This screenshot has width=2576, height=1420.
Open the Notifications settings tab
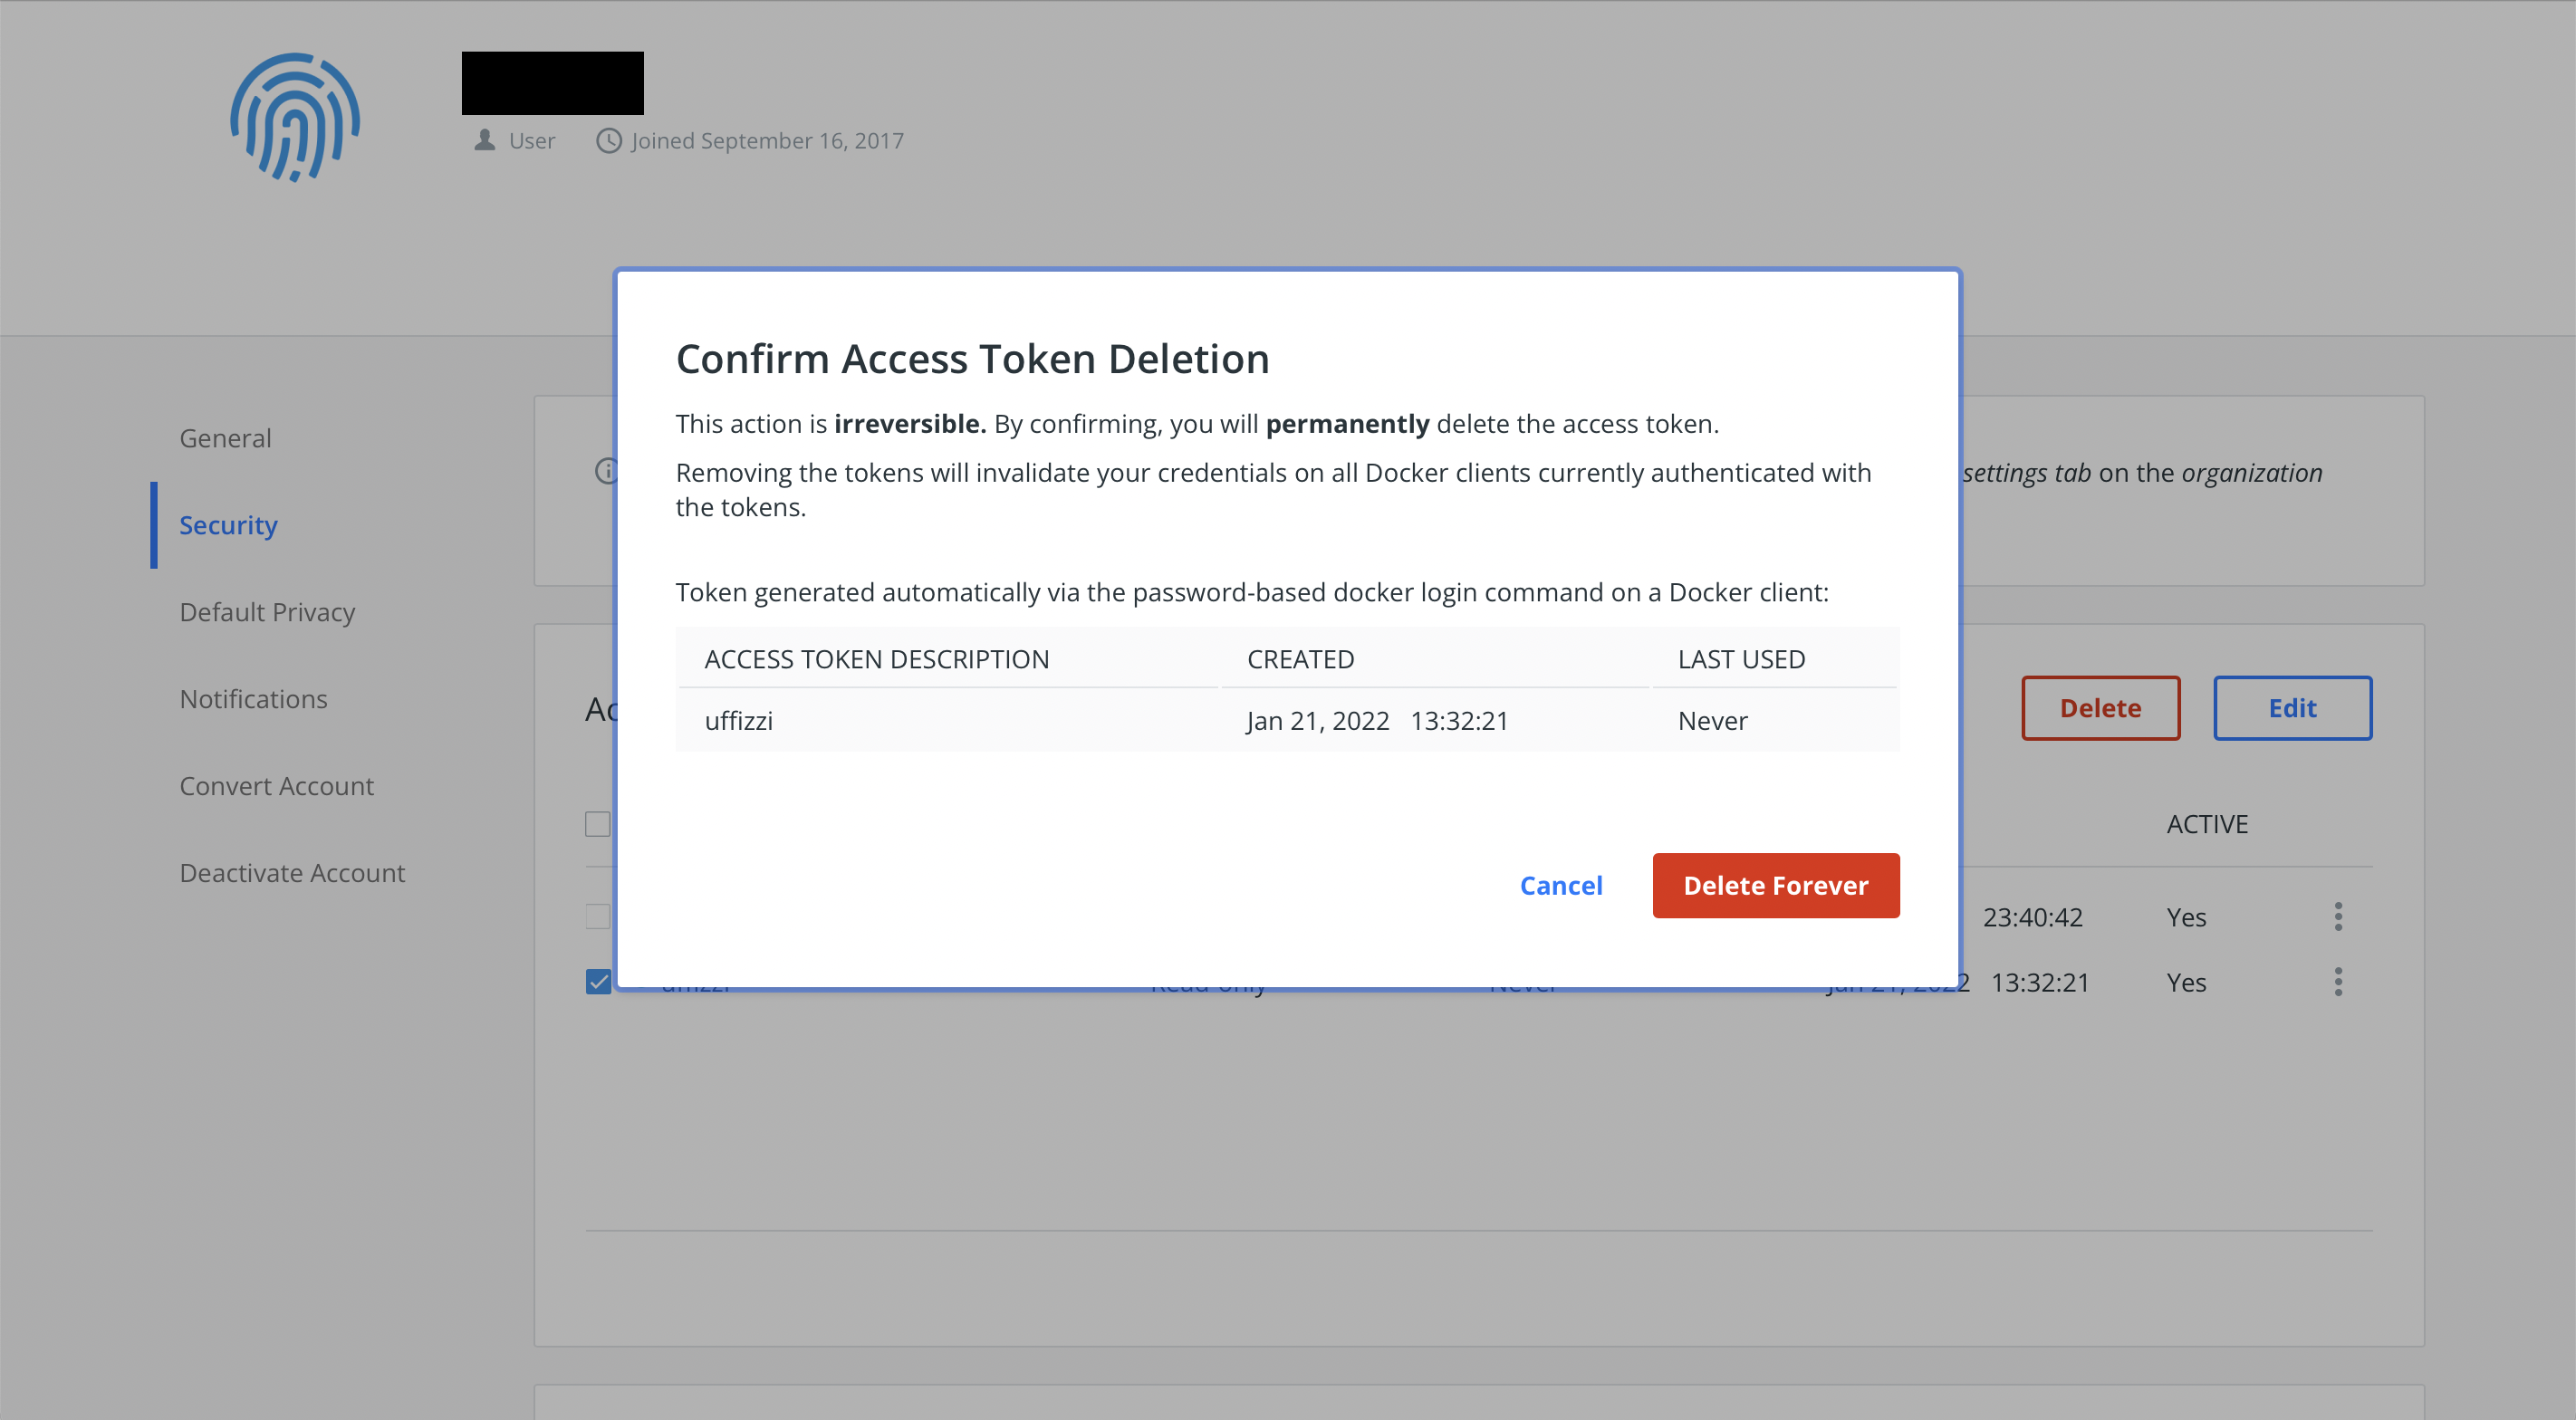click(x=253, y=699)
